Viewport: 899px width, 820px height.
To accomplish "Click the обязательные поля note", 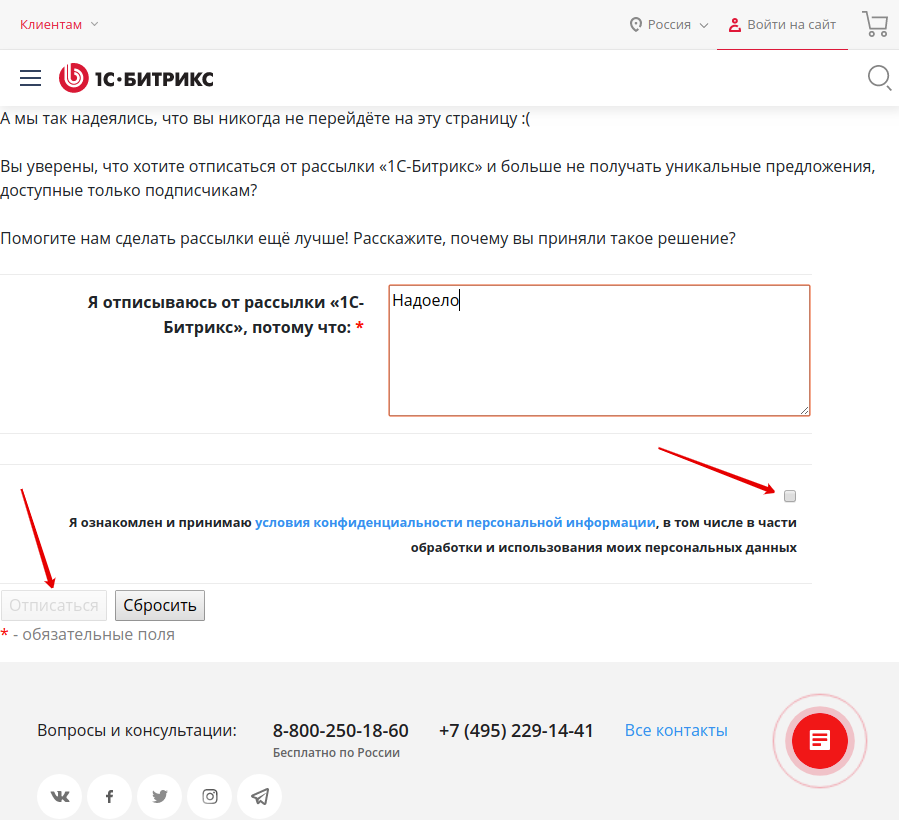I will pyautogui.click(x=88, y=635).
